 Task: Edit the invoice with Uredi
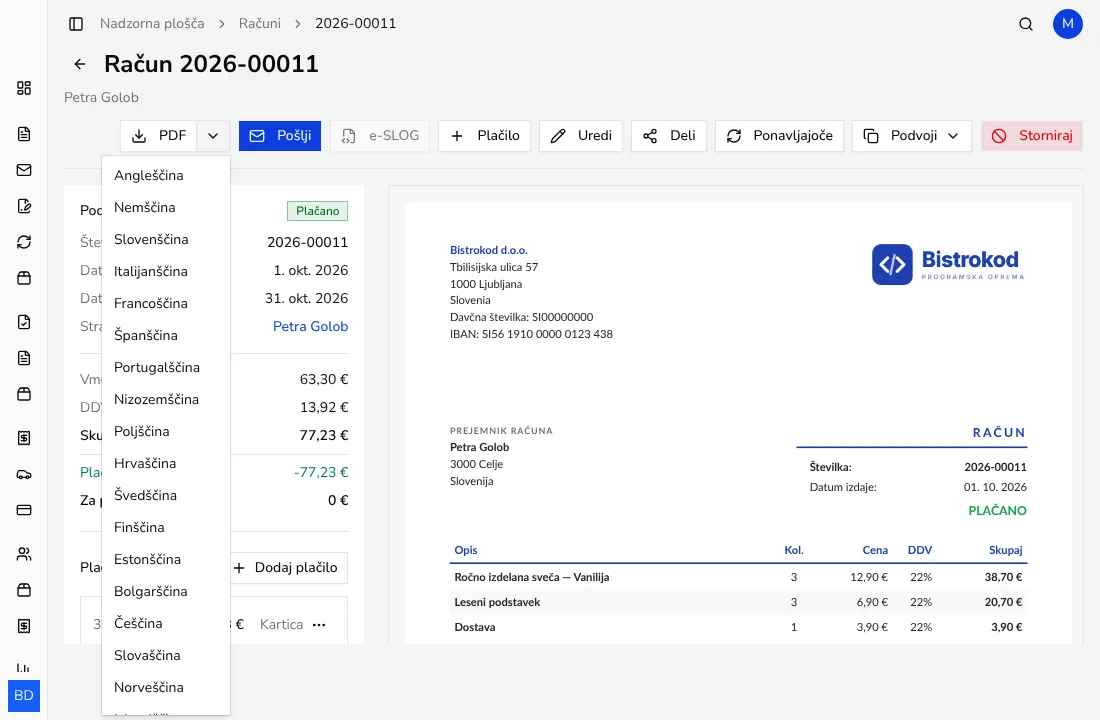click(581, 136)
